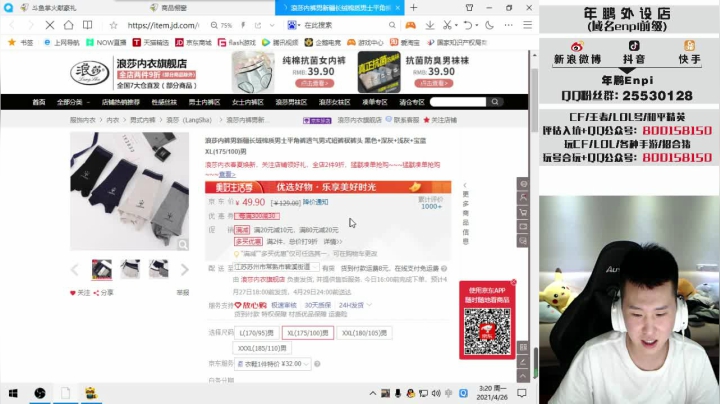This screenshot has height=404, width=720.
Task: Close the red JD APP QR code popup
Action: 513,282
